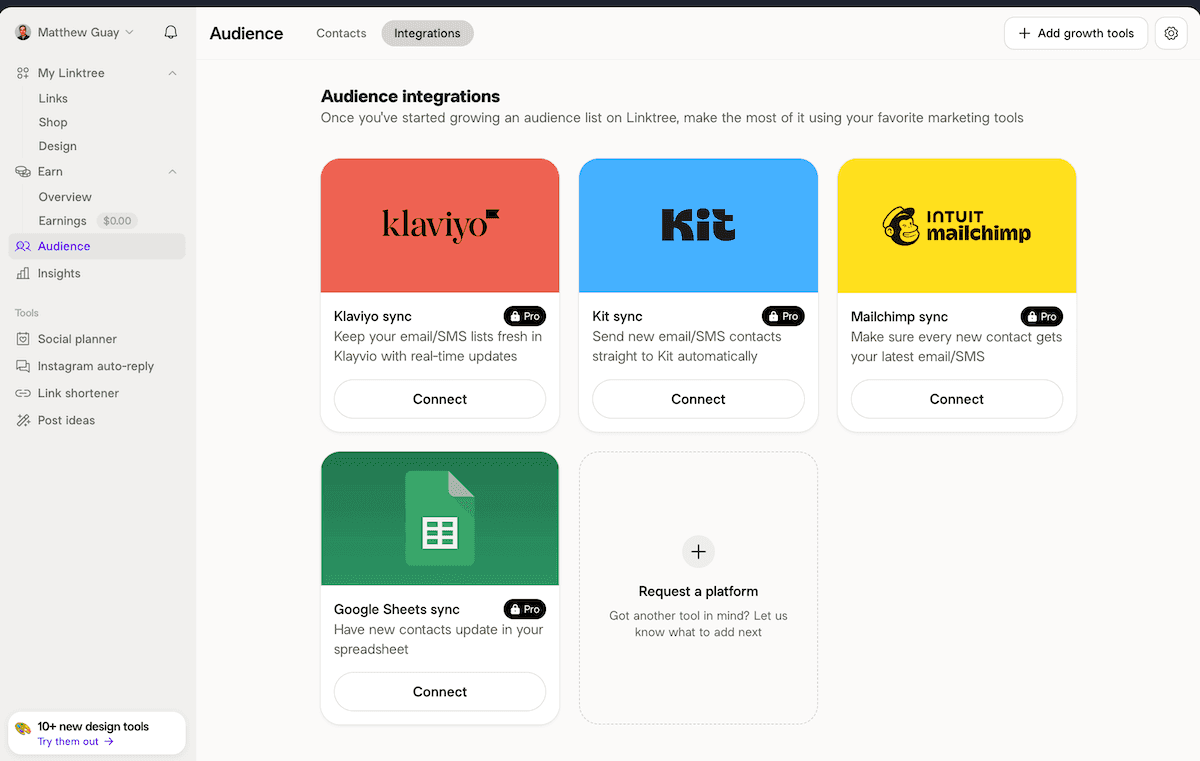Click the Pro badge on Google Sheets sync
The image size is (1200, 761).
pos(525,609)
